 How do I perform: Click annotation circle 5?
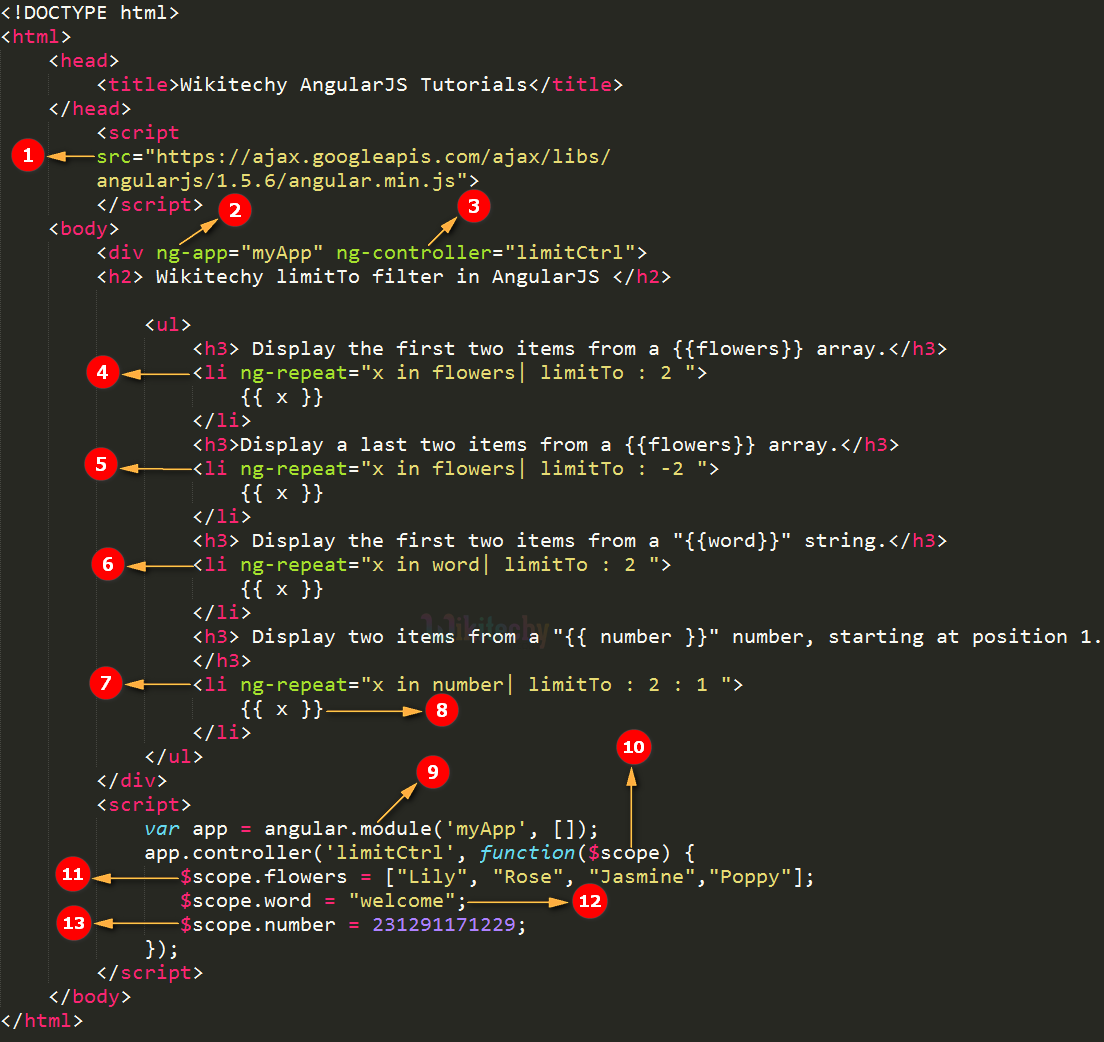(101, 465)
